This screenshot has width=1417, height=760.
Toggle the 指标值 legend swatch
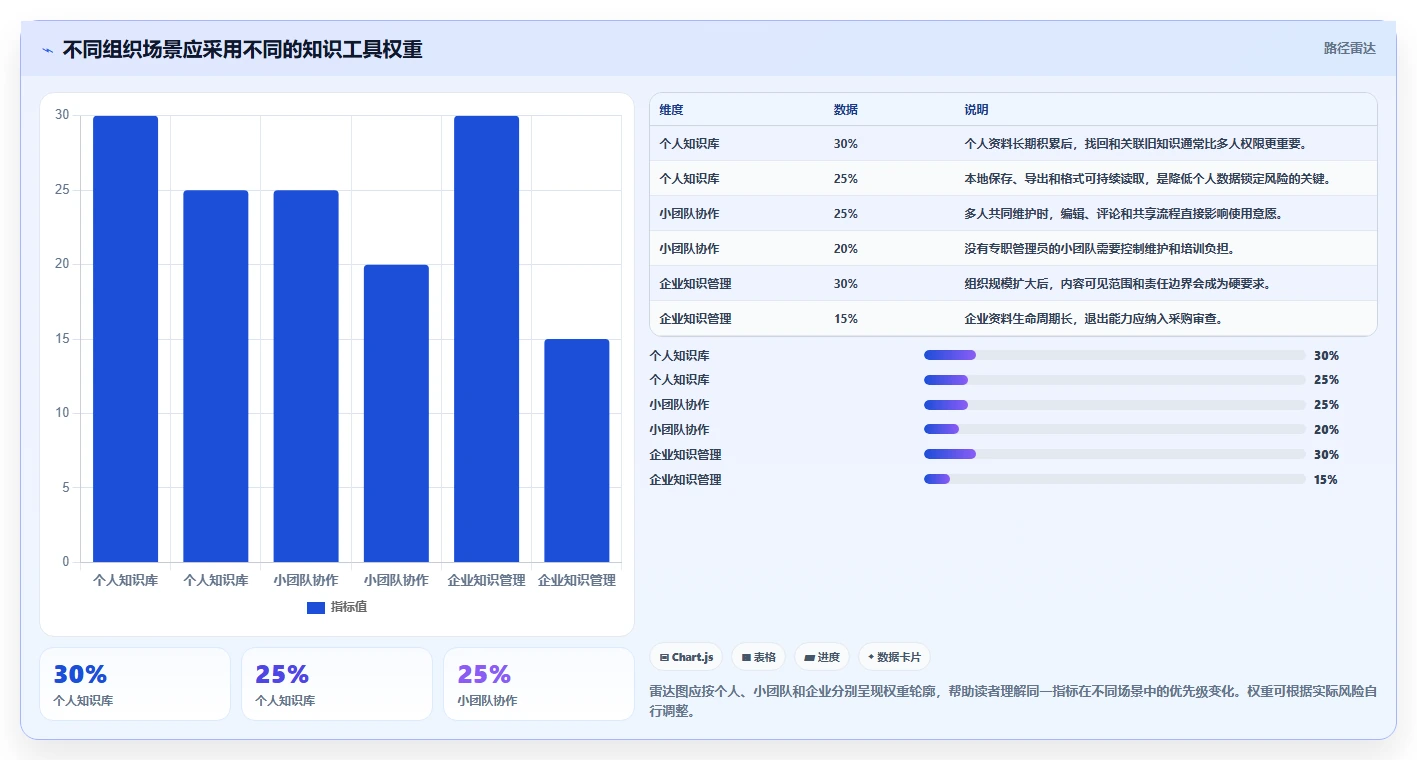tap(316, 607)
